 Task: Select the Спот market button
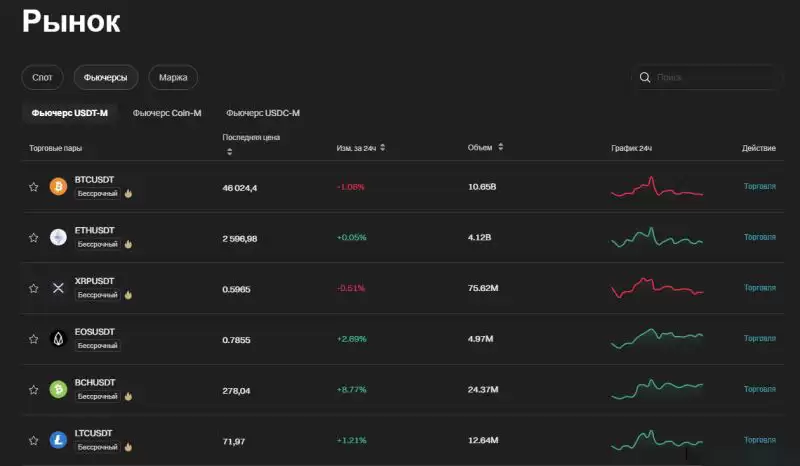click(x=42, y=77)
